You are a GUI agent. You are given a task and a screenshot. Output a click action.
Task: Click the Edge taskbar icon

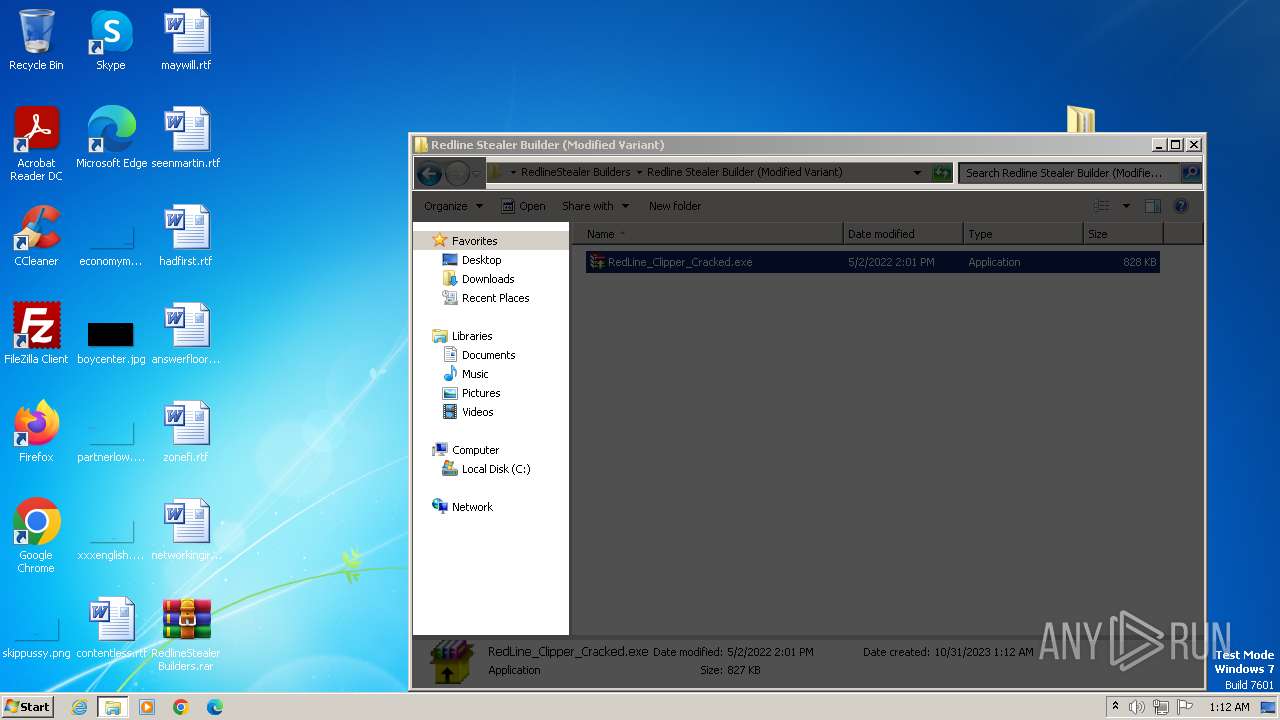215,707
